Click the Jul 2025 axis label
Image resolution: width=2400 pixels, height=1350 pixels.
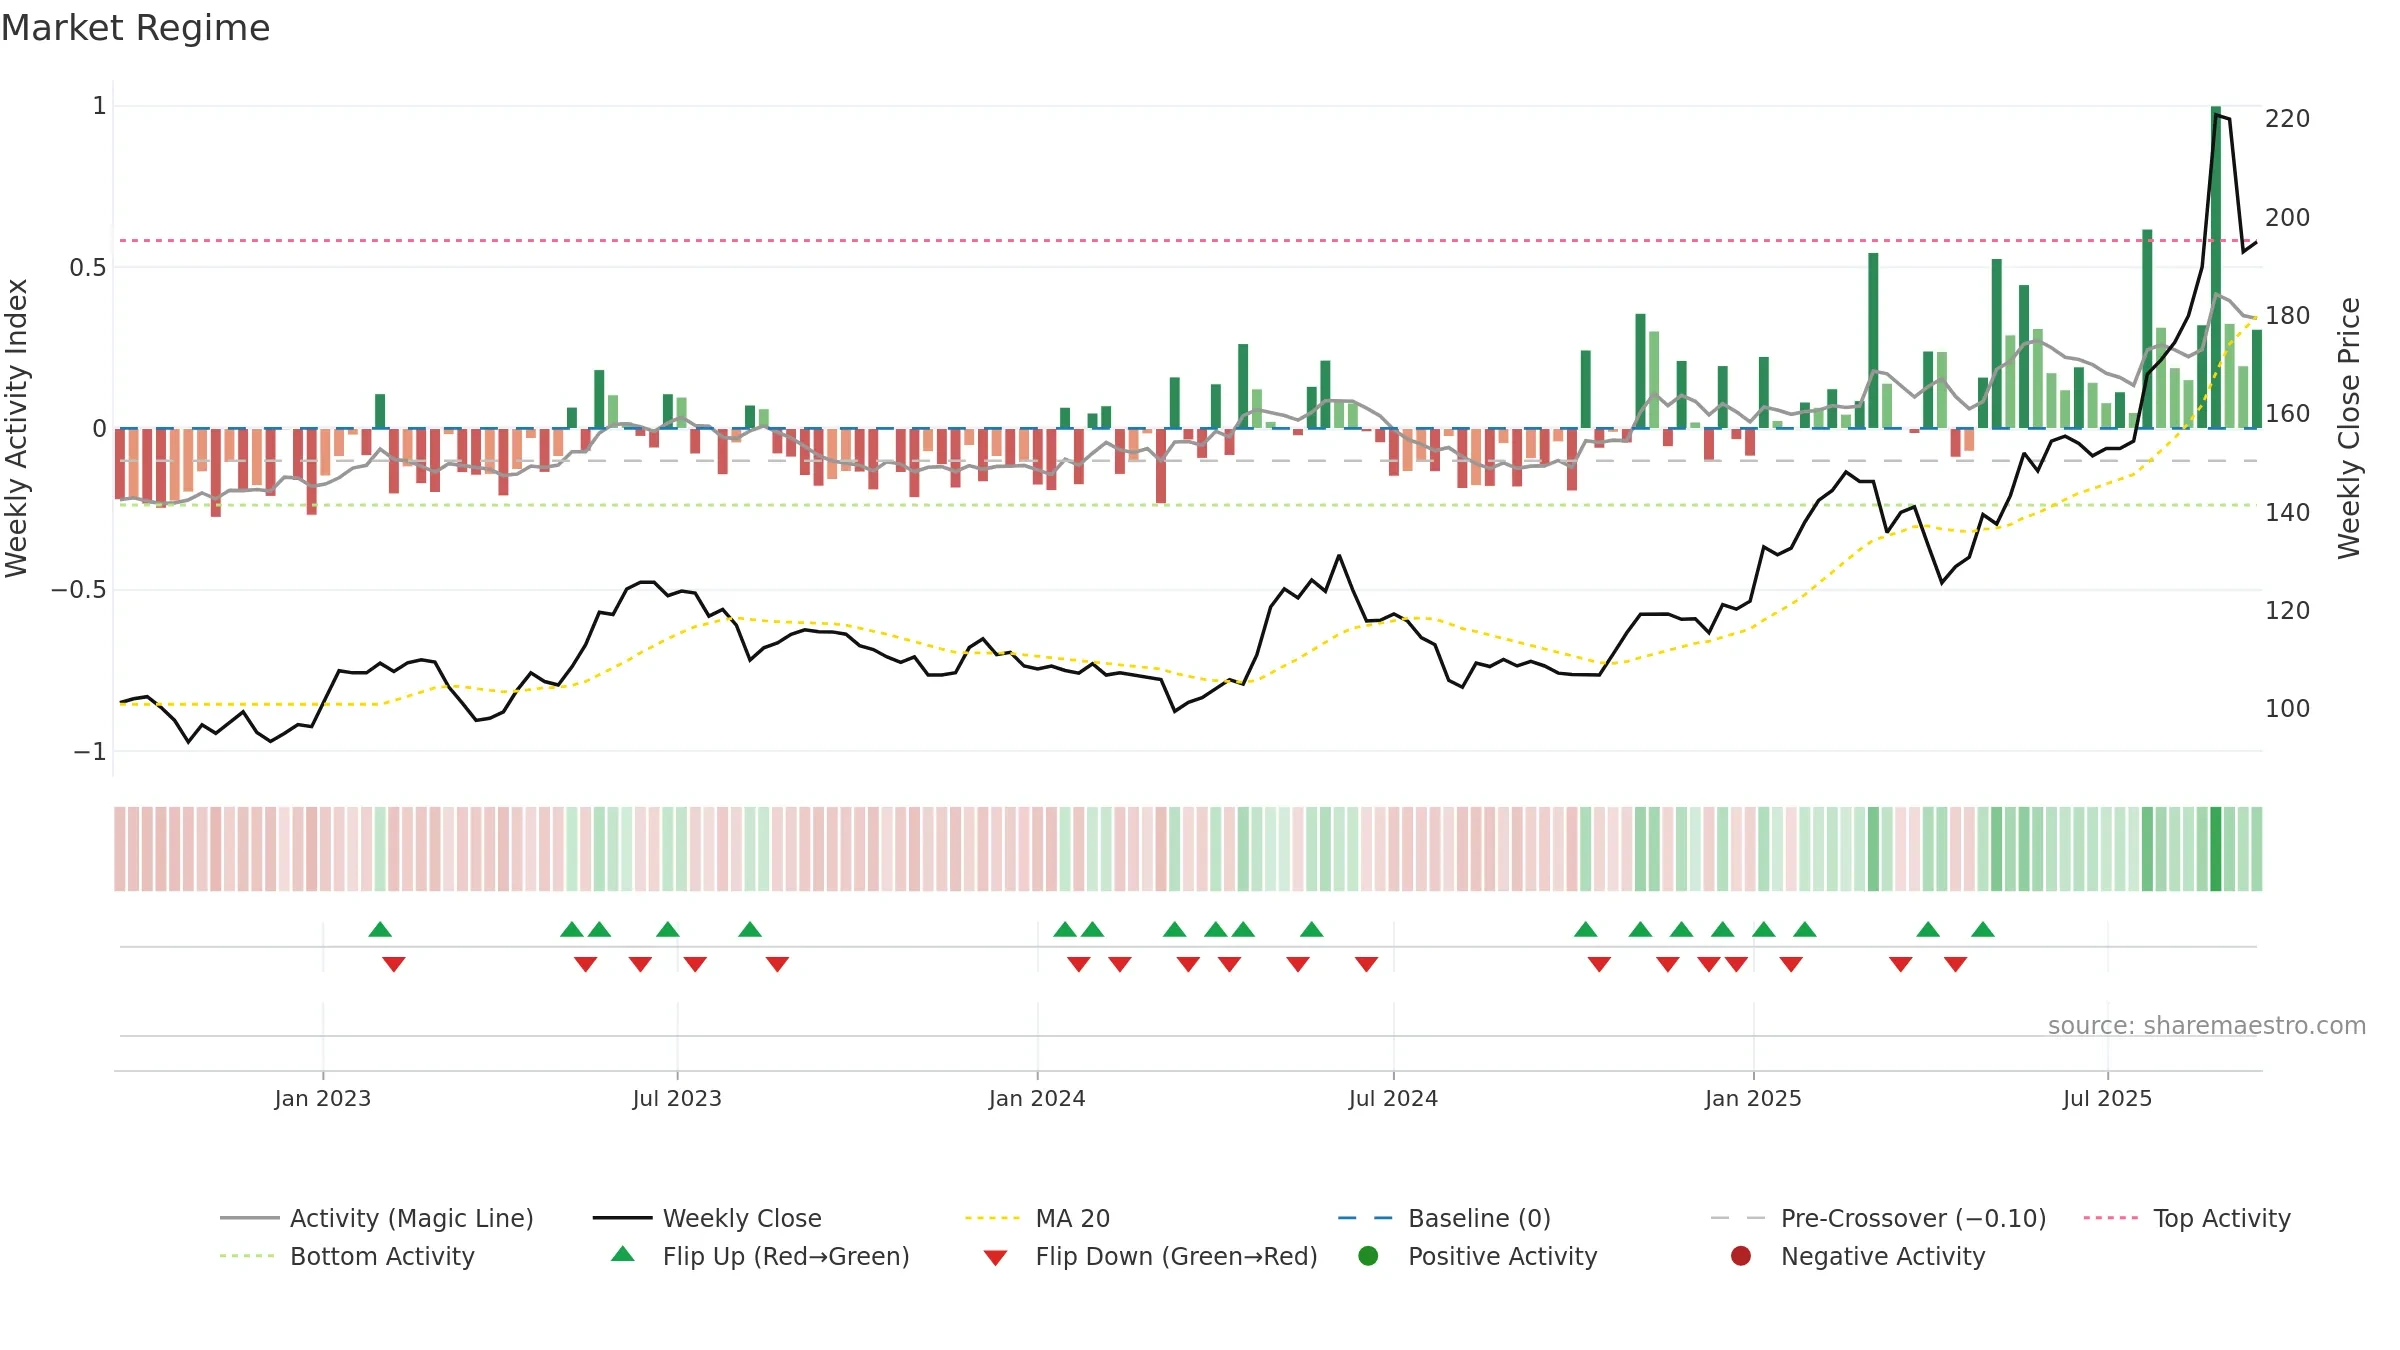pyautogui.click(x=2107, y=1098)
